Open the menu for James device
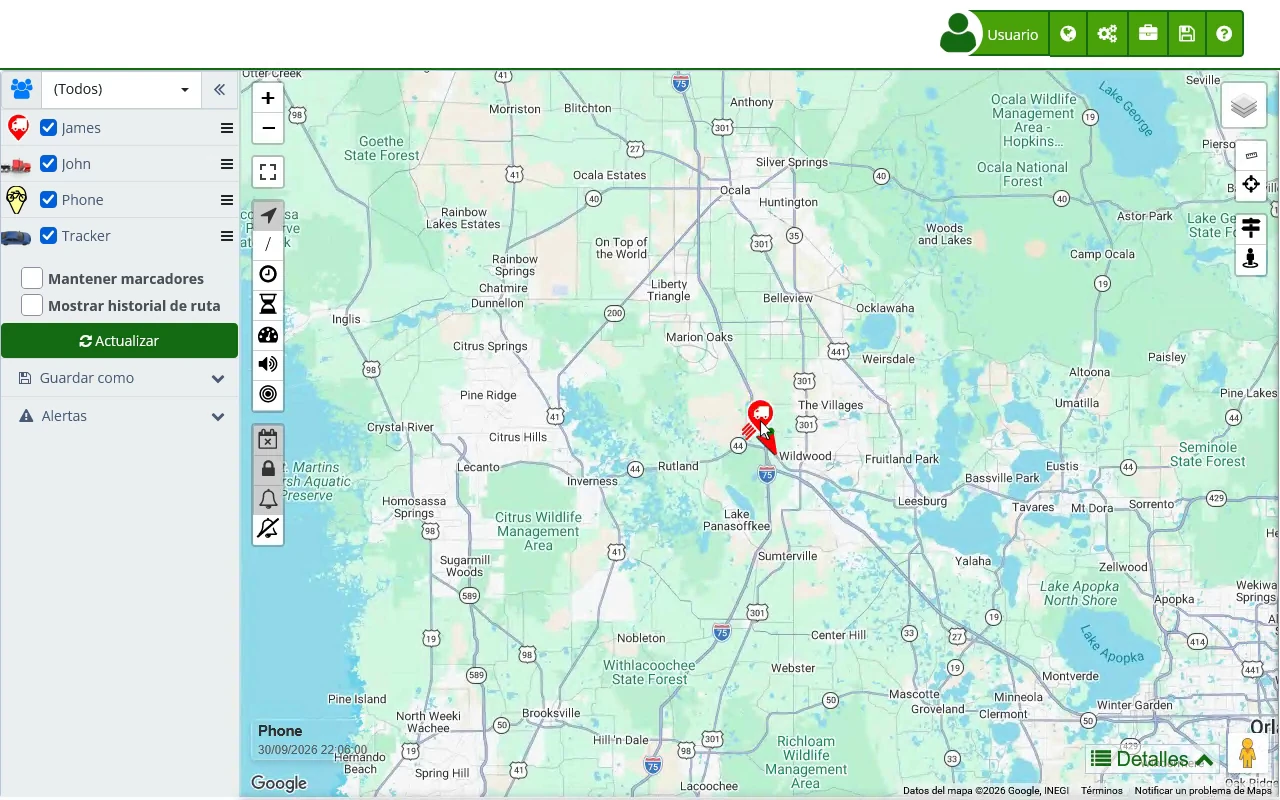The width and height of the screenshot is (1280, 800). click(x=227, y=128)
